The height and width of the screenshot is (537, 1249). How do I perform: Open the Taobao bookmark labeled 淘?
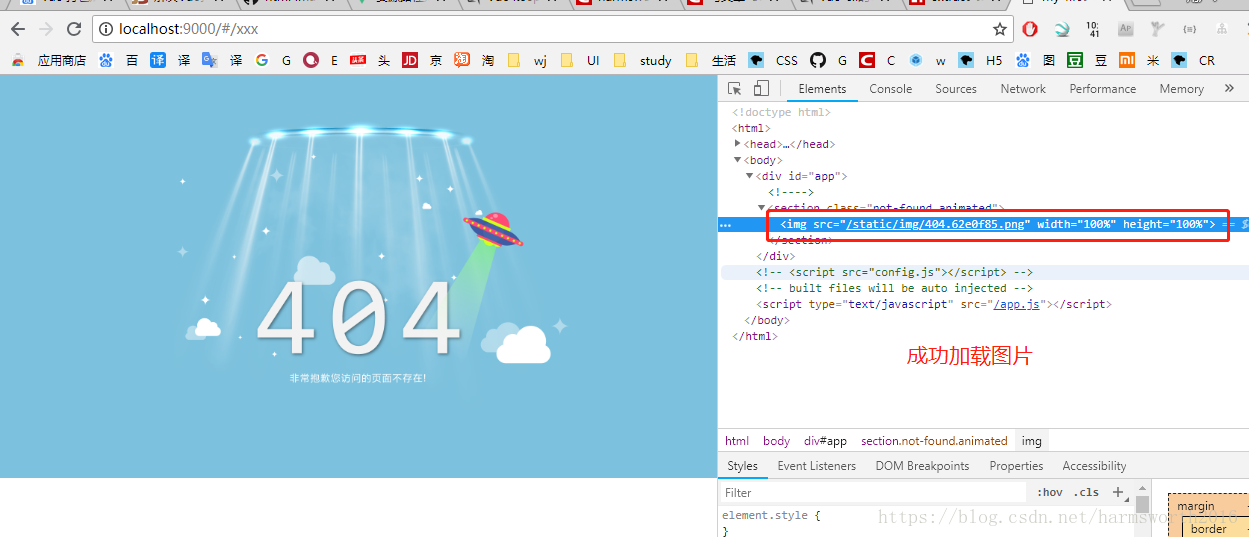pyautogui.click(x=474, y=60)
